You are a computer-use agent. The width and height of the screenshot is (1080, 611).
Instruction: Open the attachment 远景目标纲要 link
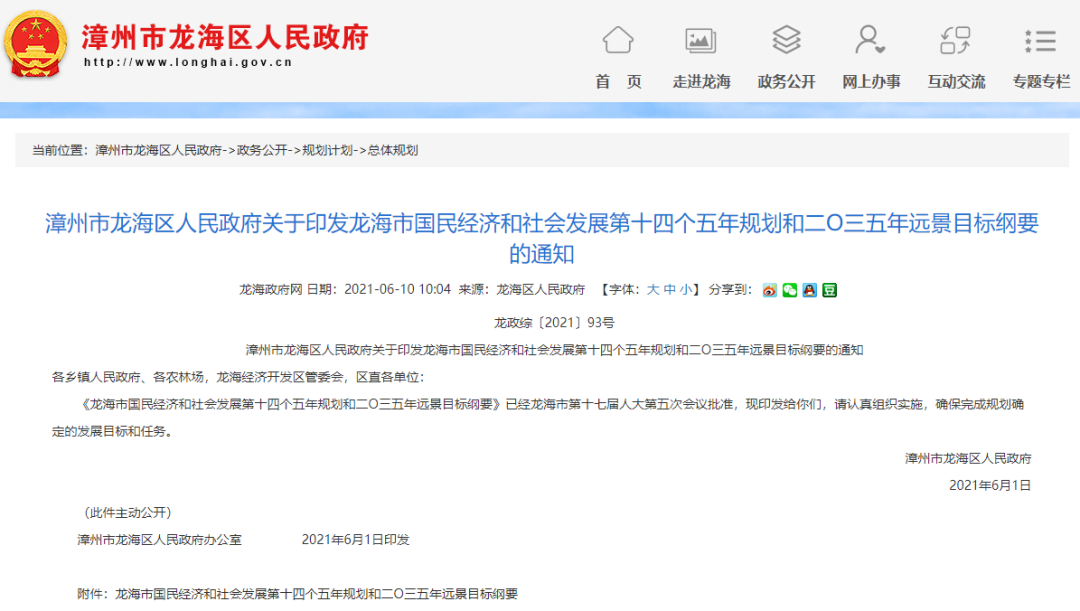click(317, 594)
